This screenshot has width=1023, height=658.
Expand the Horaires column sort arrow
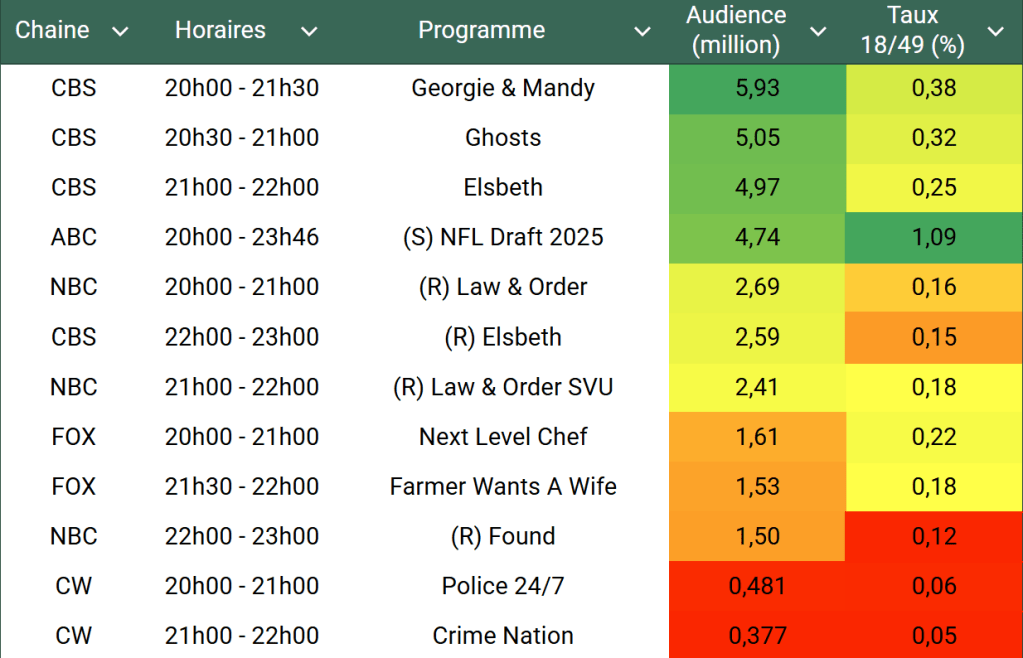[x=309, y=32]
